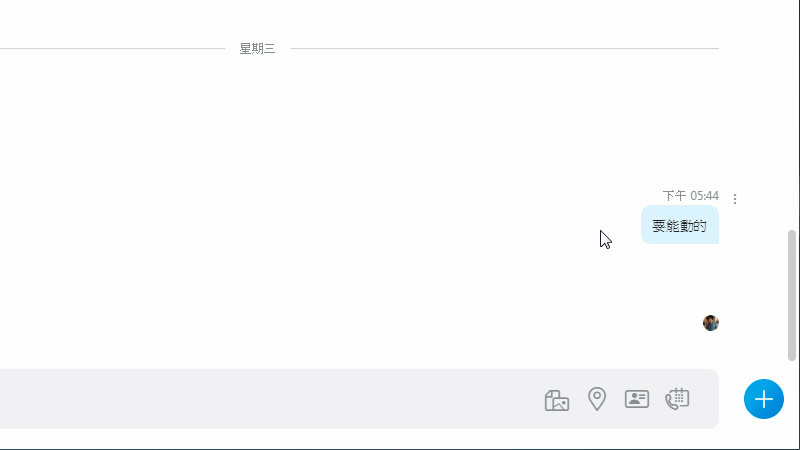Click the scrollbar track above the thumb

coord(793,120)
